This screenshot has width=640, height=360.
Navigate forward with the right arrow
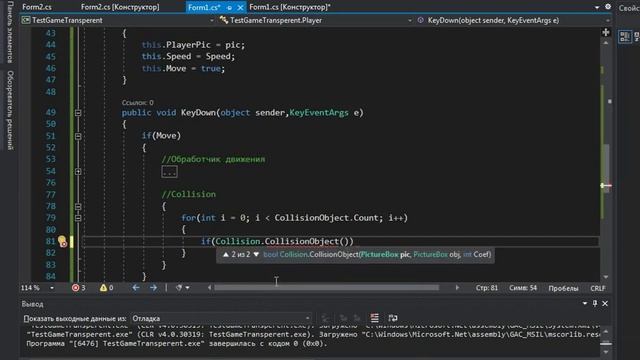coord(153,288)
